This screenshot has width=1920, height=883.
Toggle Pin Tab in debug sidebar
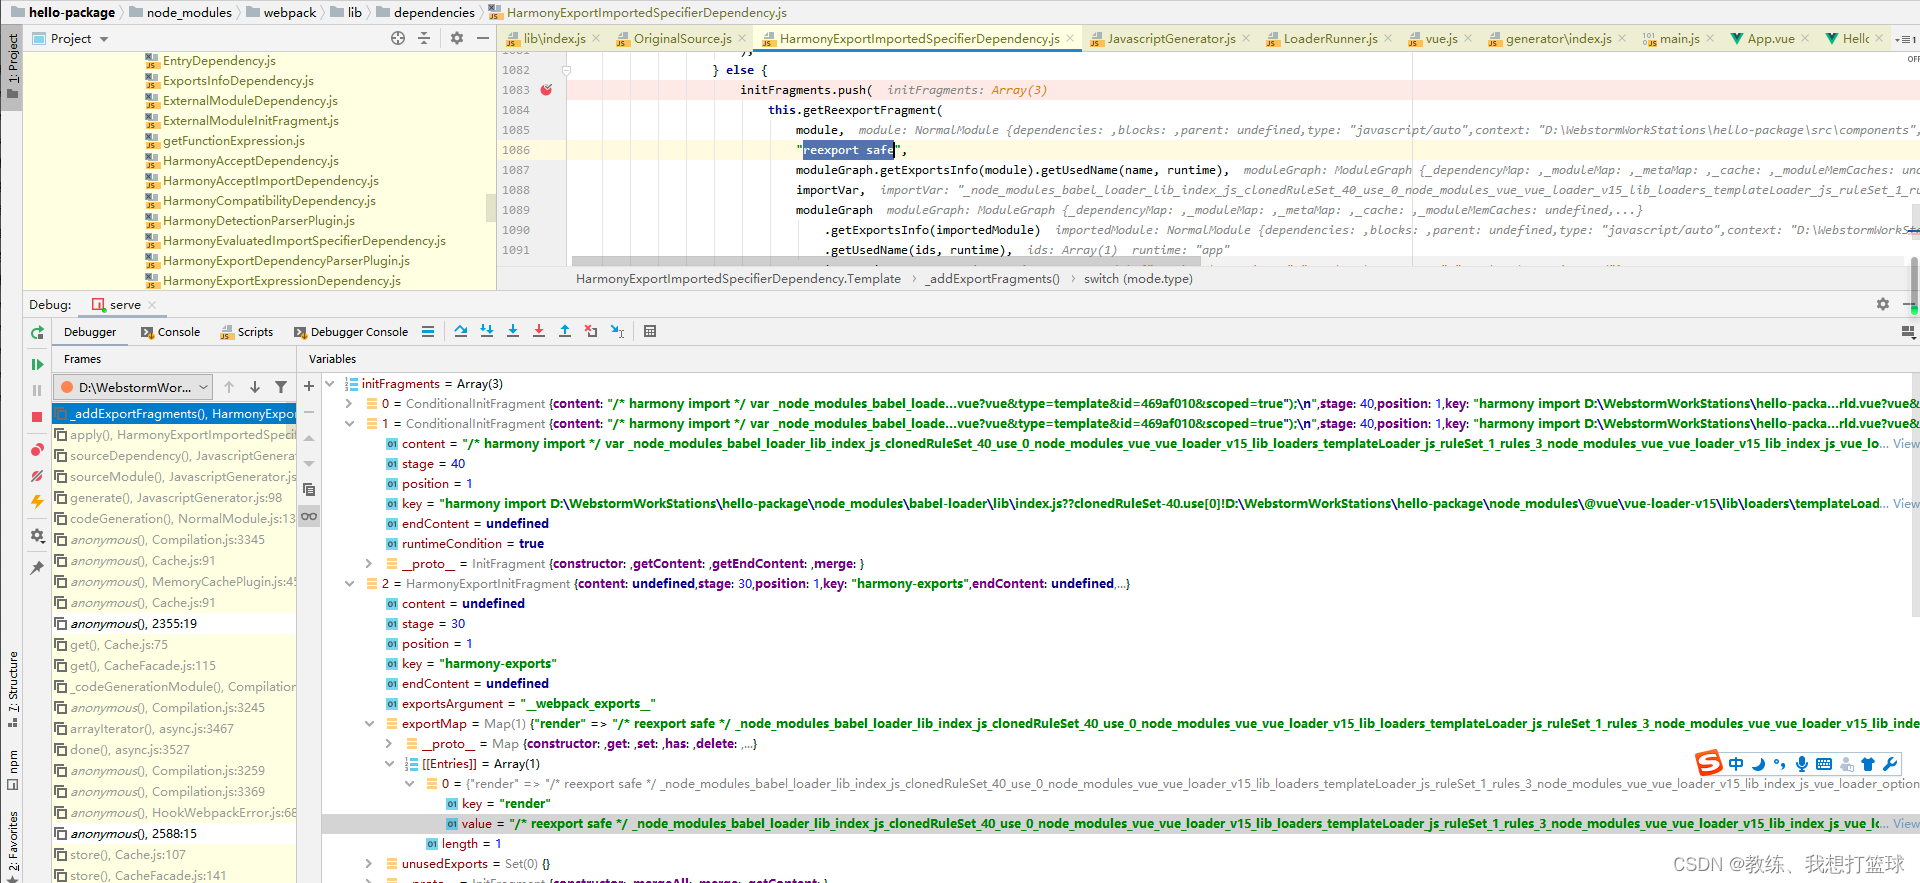tap(37, 568)
